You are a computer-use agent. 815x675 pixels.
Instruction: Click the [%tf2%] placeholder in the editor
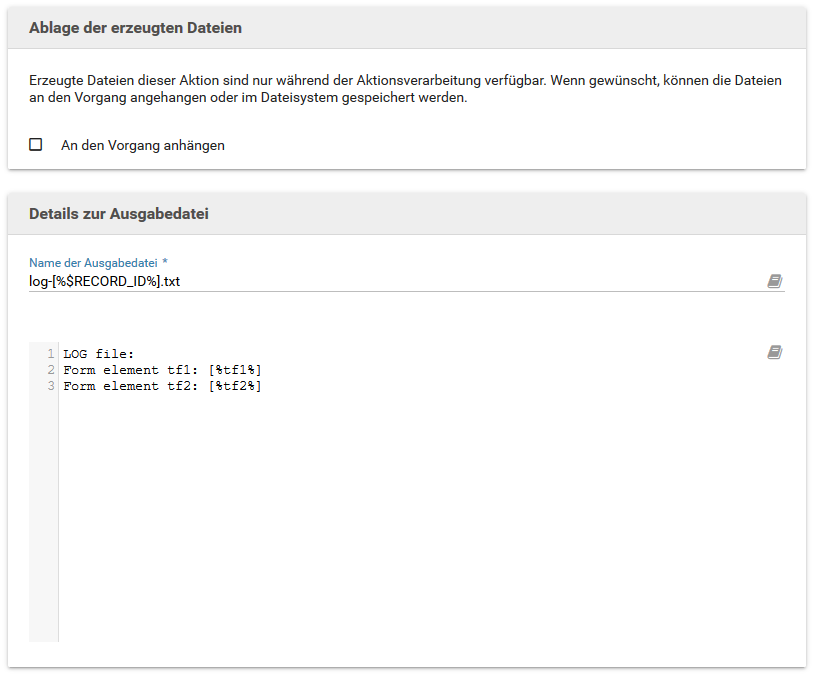[x=235, y=386]
